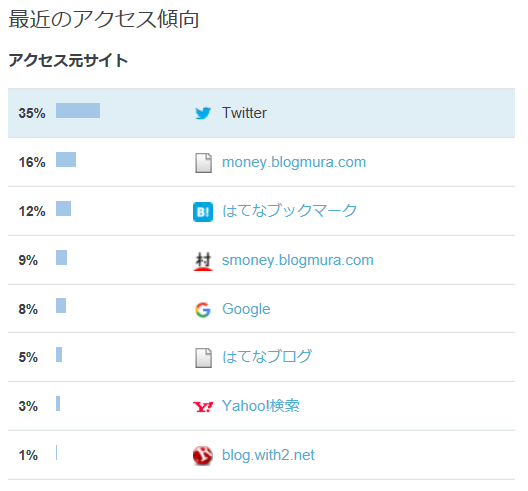Open the smoney.blogmura.com link
Viewport: 528px width, 491px height.
(x=298, y=260)
